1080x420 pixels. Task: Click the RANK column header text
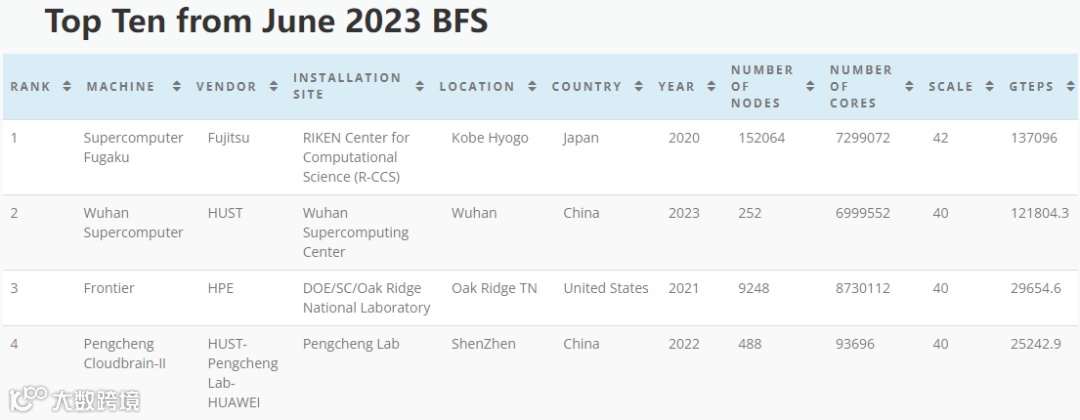30,86
